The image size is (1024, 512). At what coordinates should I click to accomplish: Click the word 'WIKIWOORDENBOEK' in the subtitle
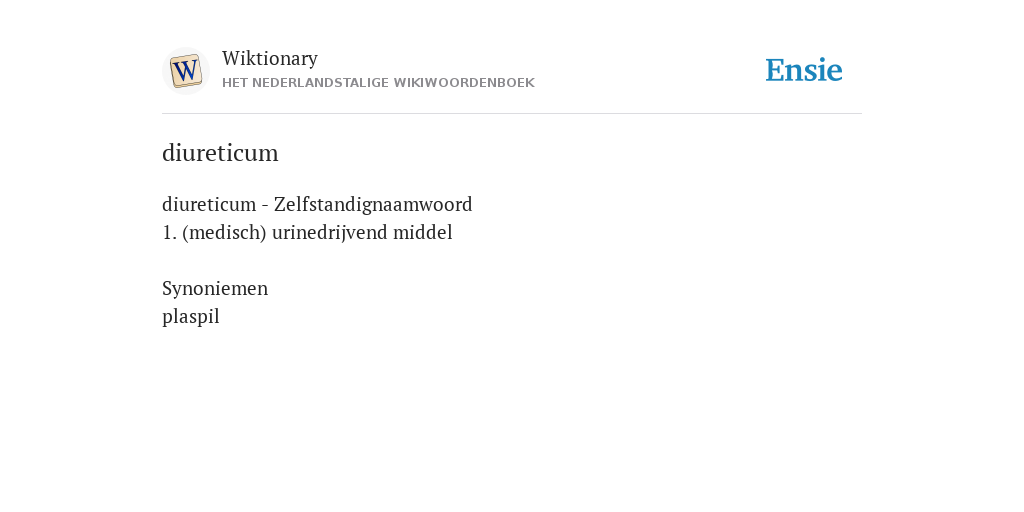[464, 83]
